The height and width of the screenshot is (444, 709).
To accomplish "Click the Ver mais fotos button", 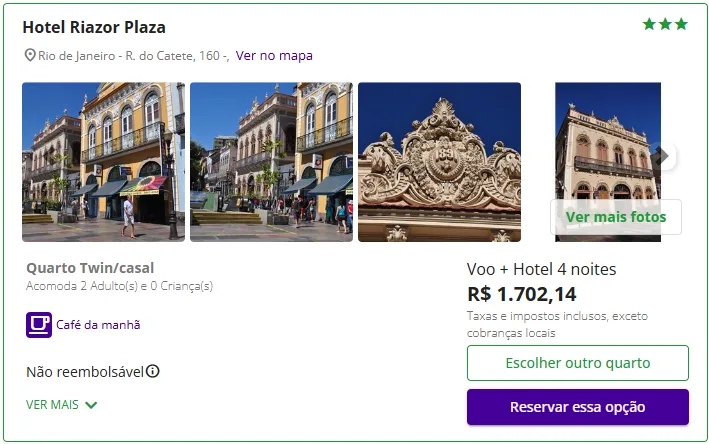I will pyautogui.click(x=615, y=216).
